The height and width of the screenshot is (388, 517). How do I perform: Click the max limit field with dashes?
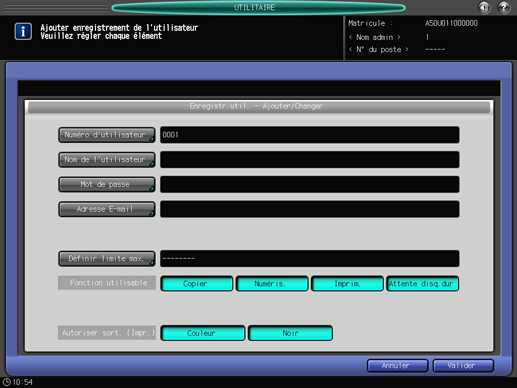pos(310,259)
